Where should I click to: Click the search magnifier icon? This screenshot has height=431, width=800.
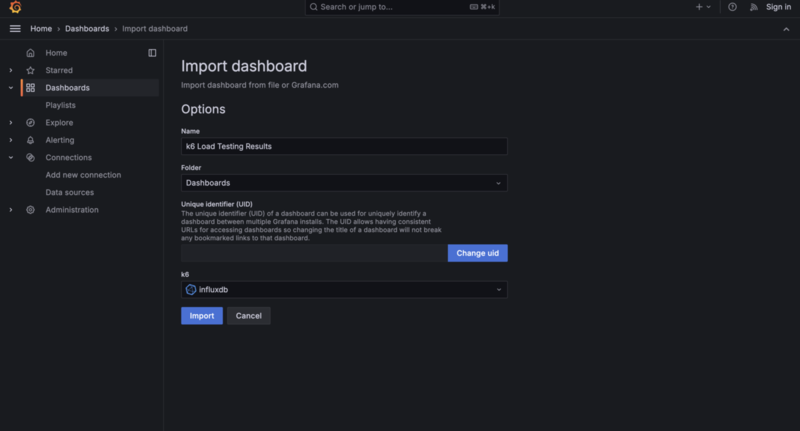click(314, 7)
